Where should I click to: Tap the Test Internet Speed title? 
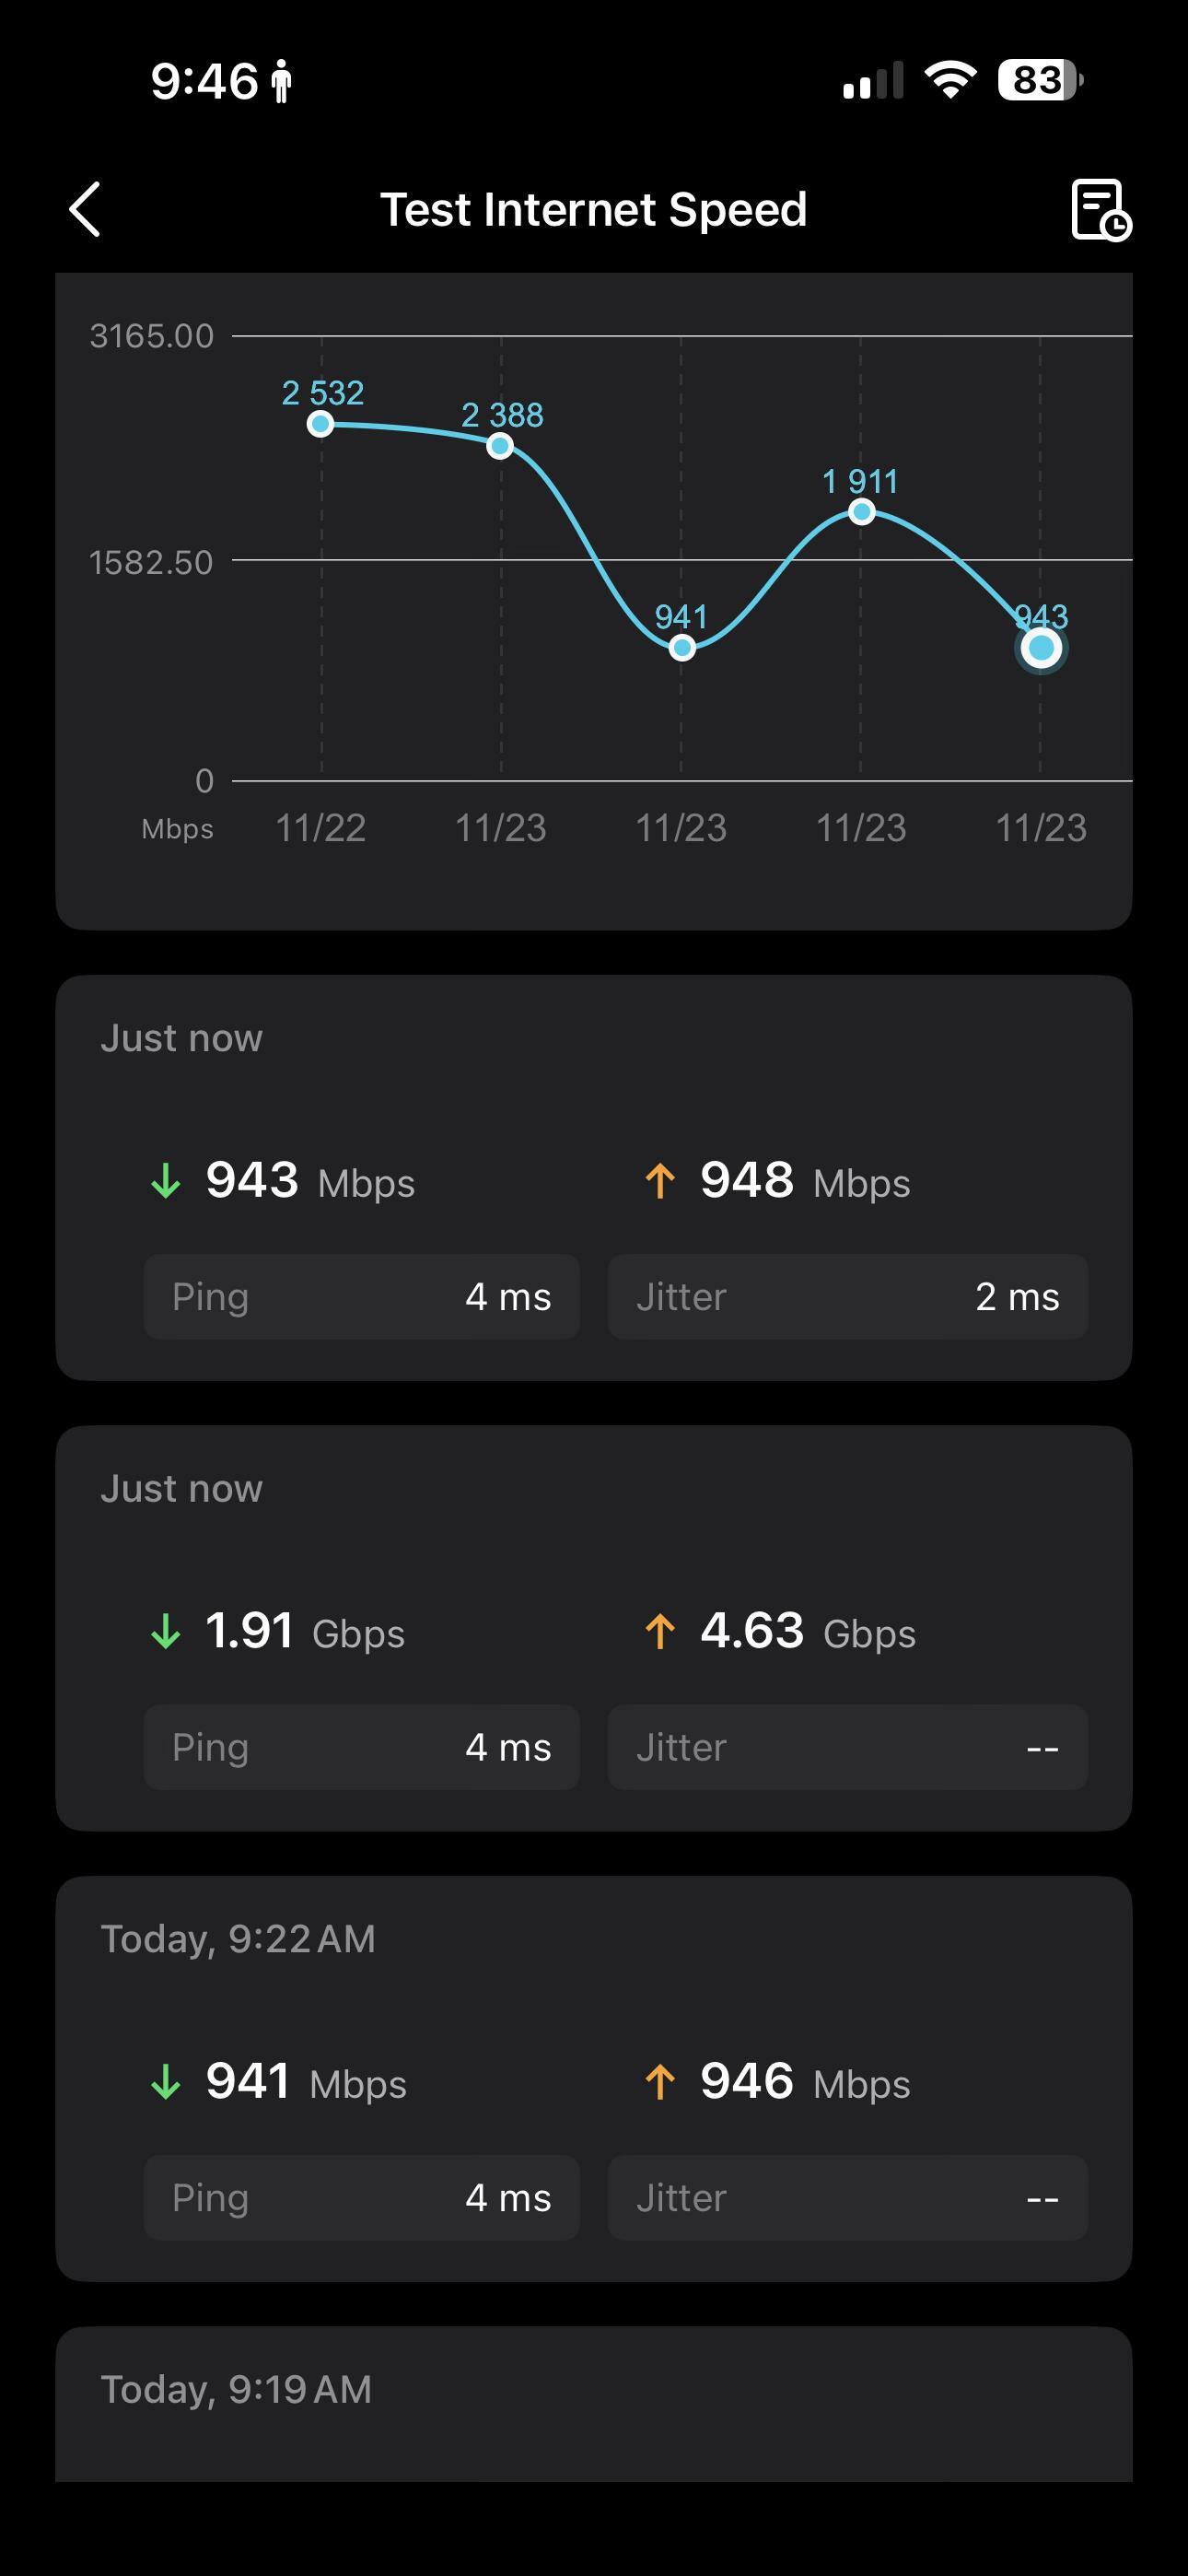[593, 210]
